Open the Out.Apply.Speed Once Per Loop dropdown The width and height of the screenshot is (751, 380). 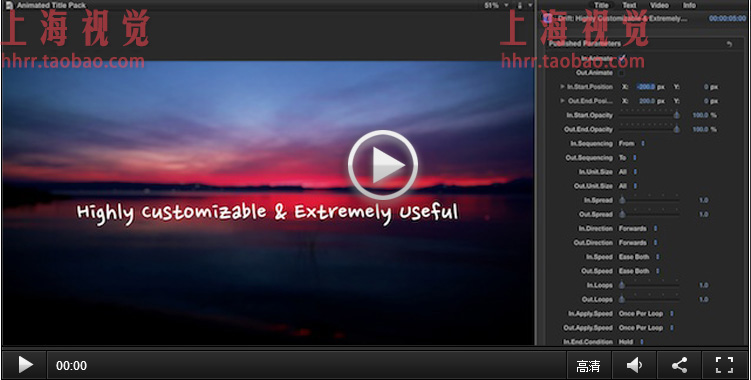pyautogui.click(x=646, y=328)
